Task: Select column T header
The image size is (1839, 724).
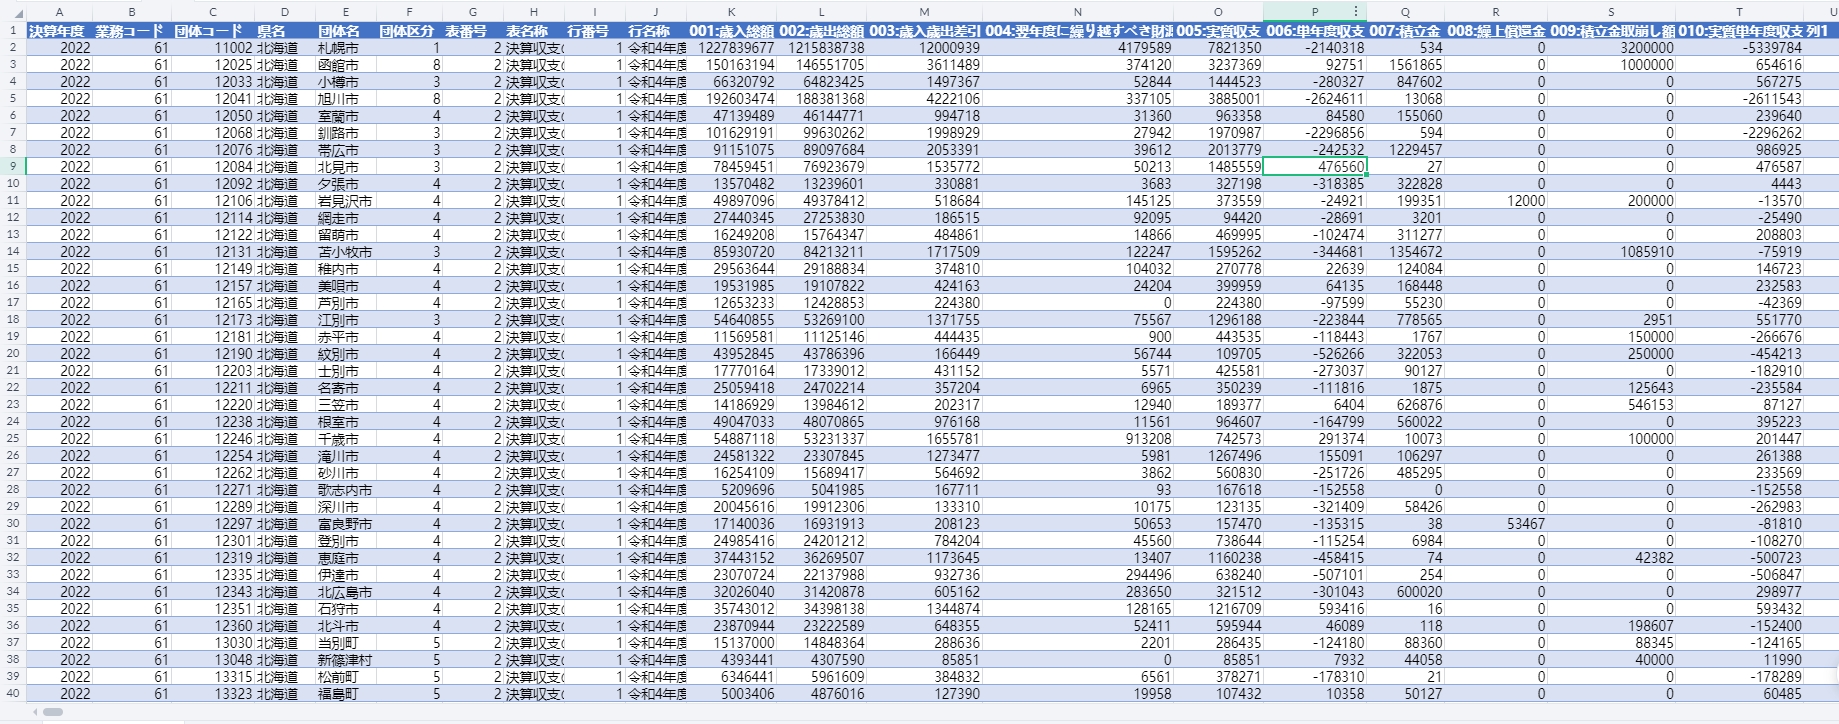Action: [1739, 12]
